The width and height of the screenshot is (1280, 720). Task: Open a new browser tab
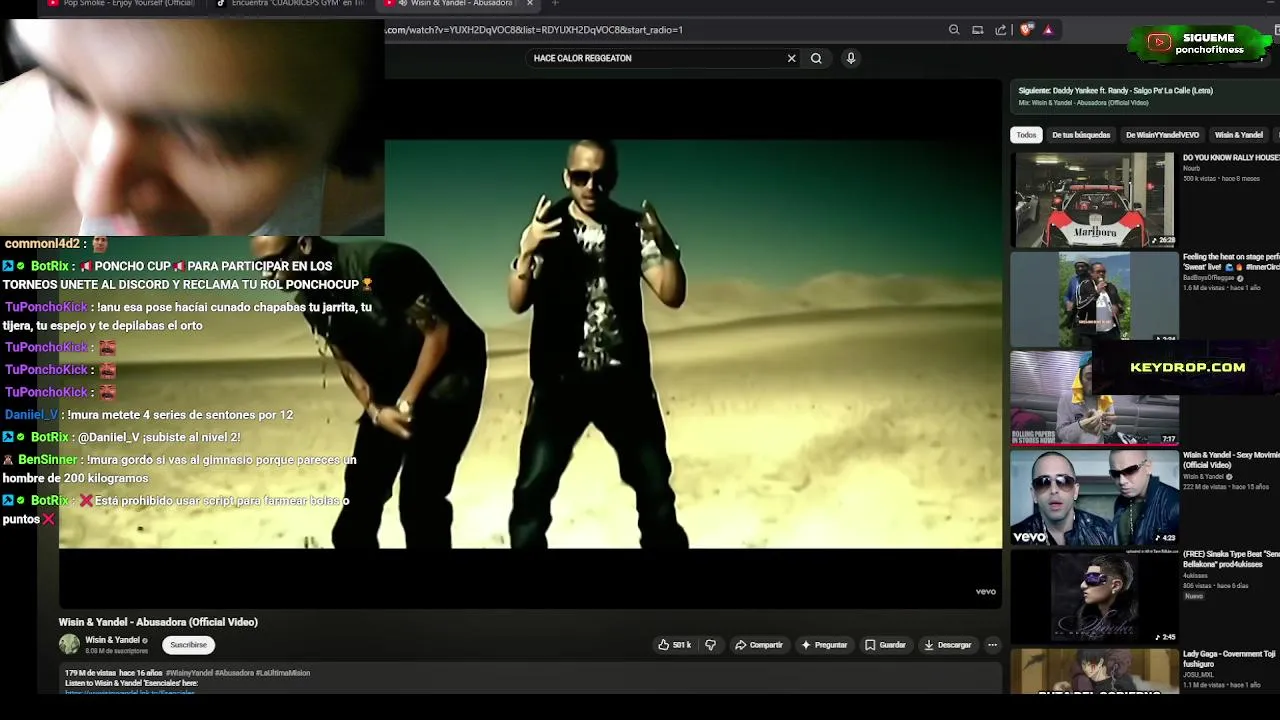pos(555,4)
